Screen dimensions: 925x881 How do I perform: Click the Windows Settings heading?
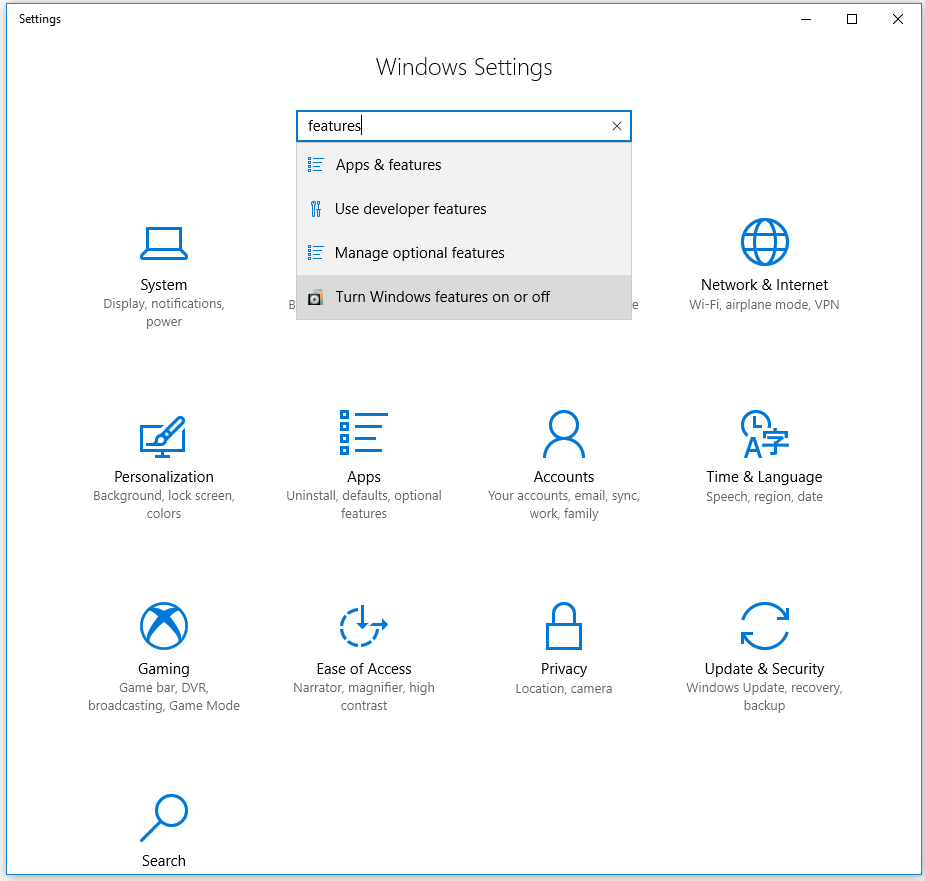pos(464,67)
